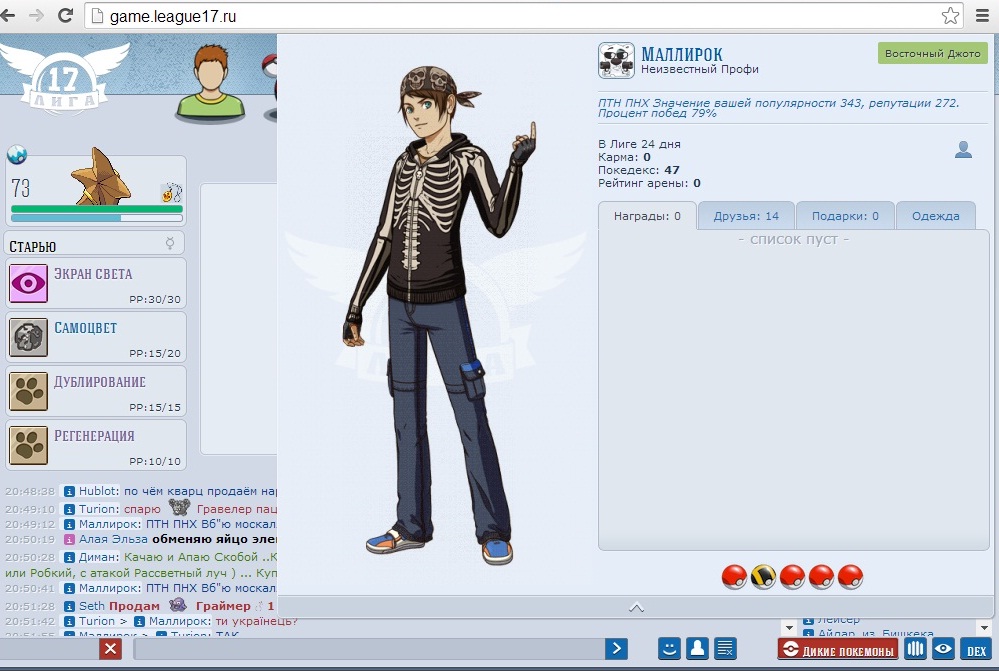Reload the game.league17.ru page
The width and height of the screenshot is (999, 671).
coord(65,15)
